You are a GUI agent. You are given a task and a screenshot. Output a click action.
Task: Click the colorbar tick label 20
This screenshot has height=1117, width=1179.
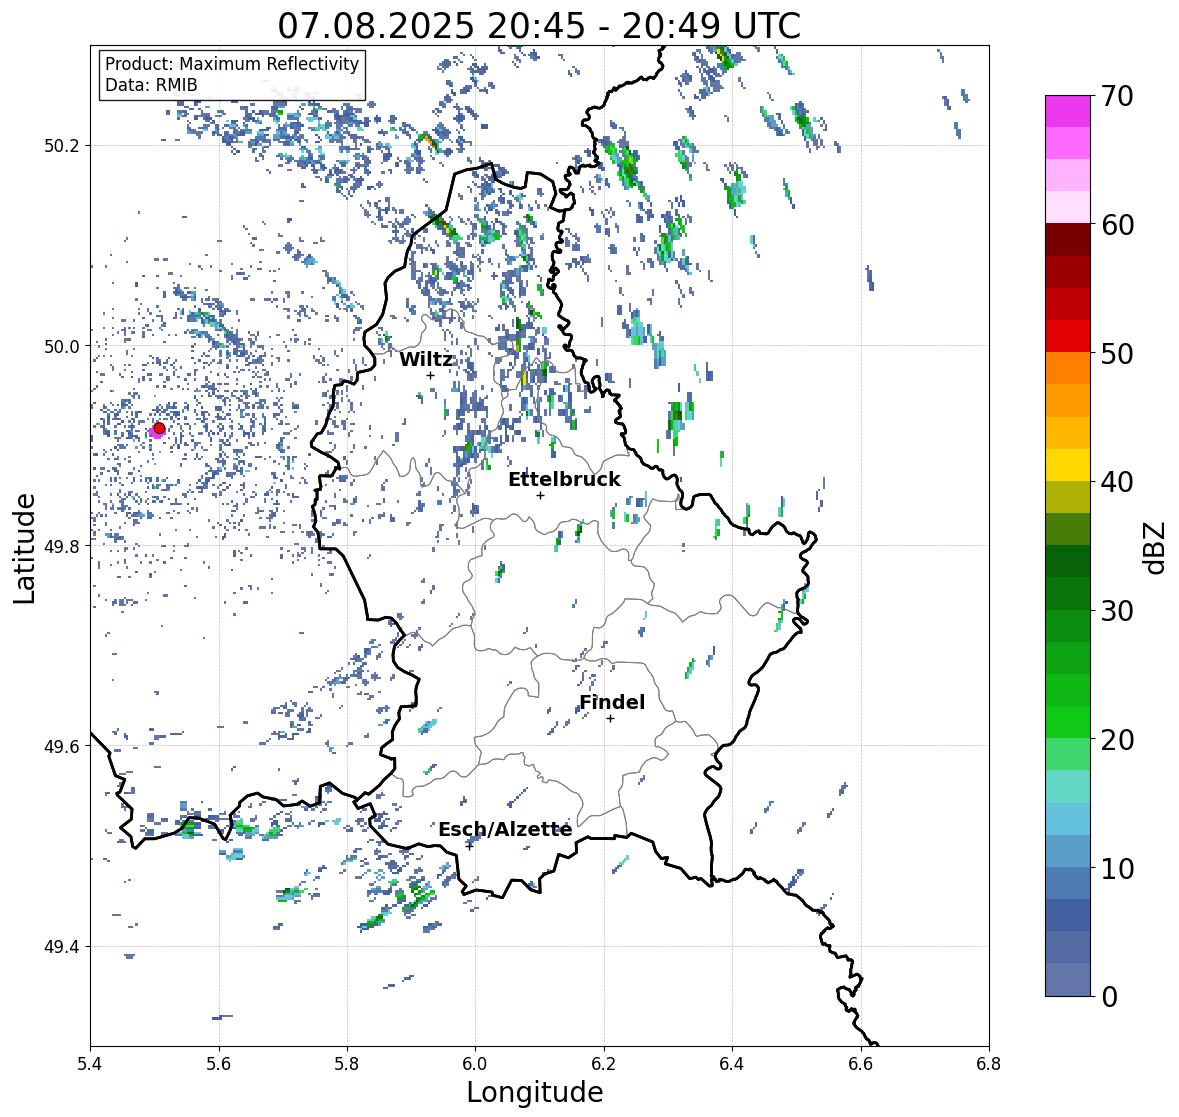click(1117, 739)
